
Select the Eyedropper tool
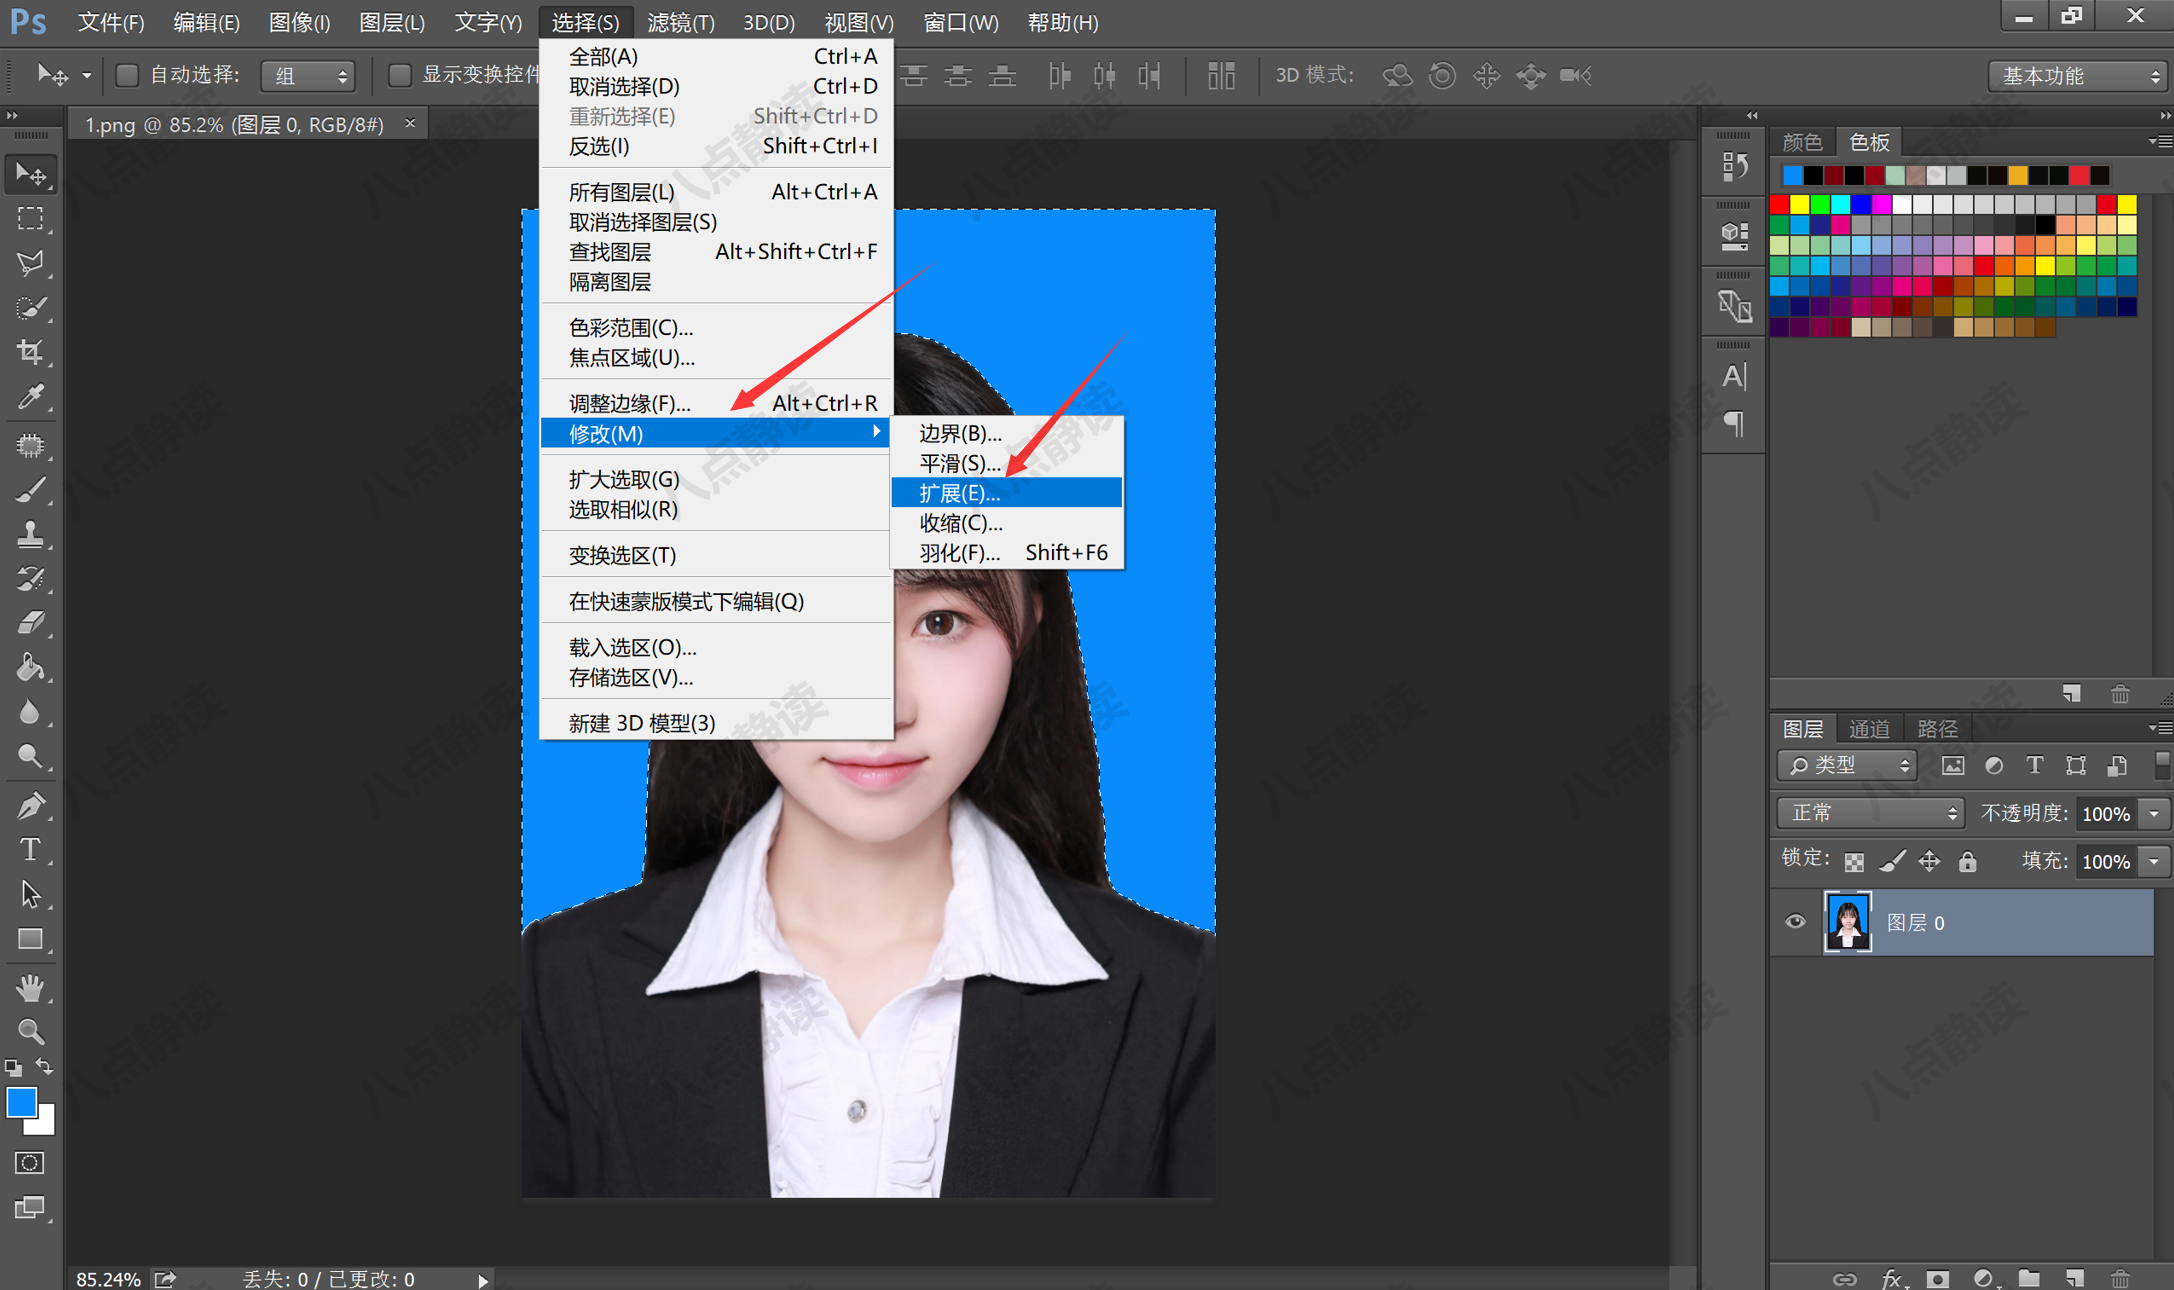click(31, 397)
